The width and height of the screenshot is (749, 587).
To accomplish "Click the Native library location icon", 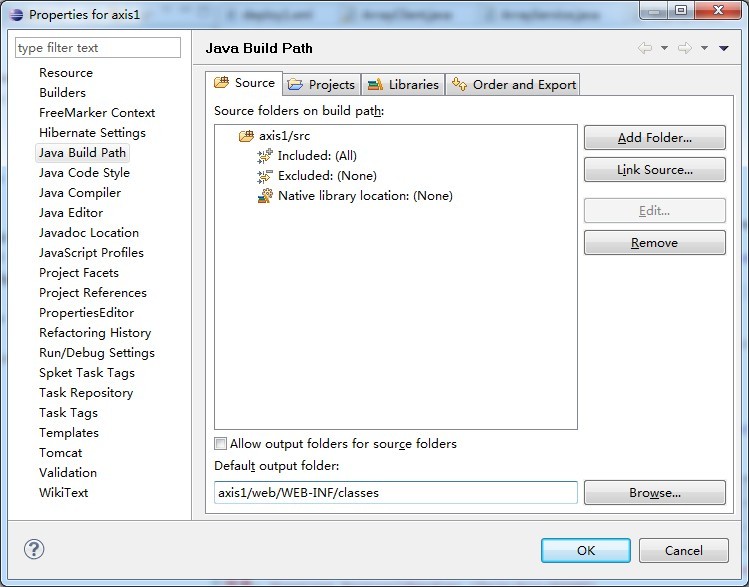I will coord(265,196).
